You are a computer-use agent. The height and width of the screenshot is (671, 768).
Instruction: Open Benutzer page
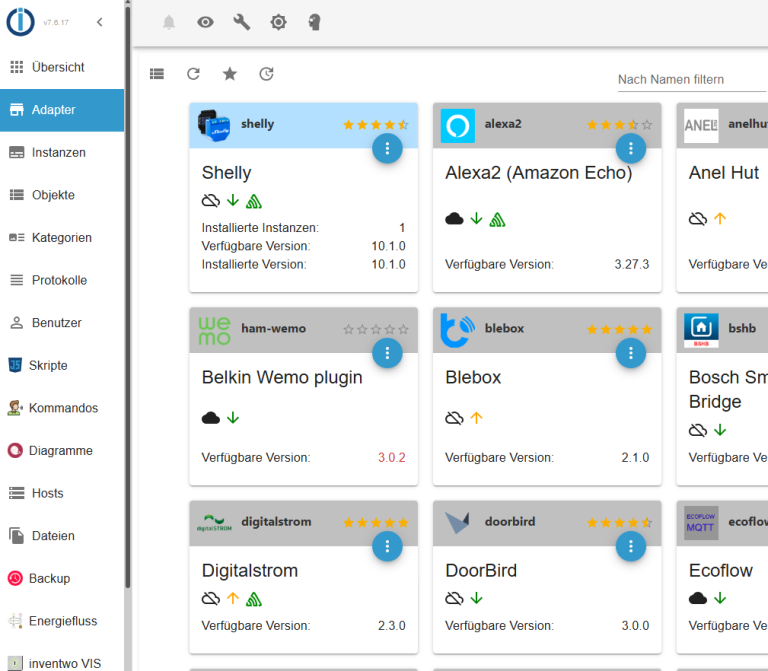(62, 323)
